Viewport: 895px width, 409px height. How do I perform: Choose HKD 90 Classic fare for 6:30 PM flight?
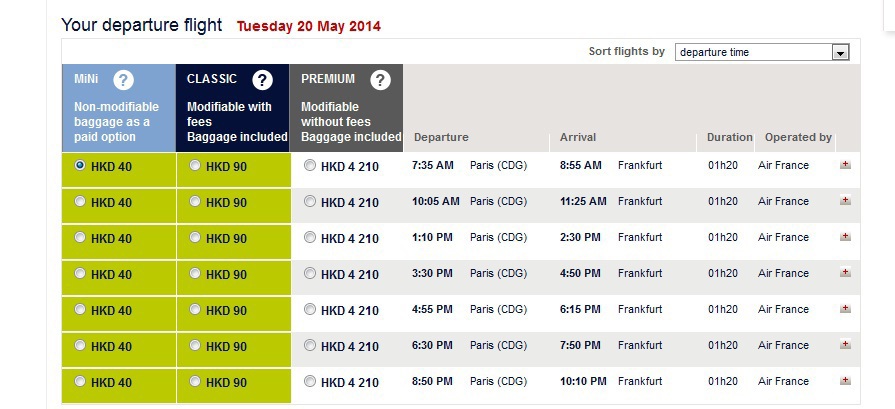click(x=195, y=345)
